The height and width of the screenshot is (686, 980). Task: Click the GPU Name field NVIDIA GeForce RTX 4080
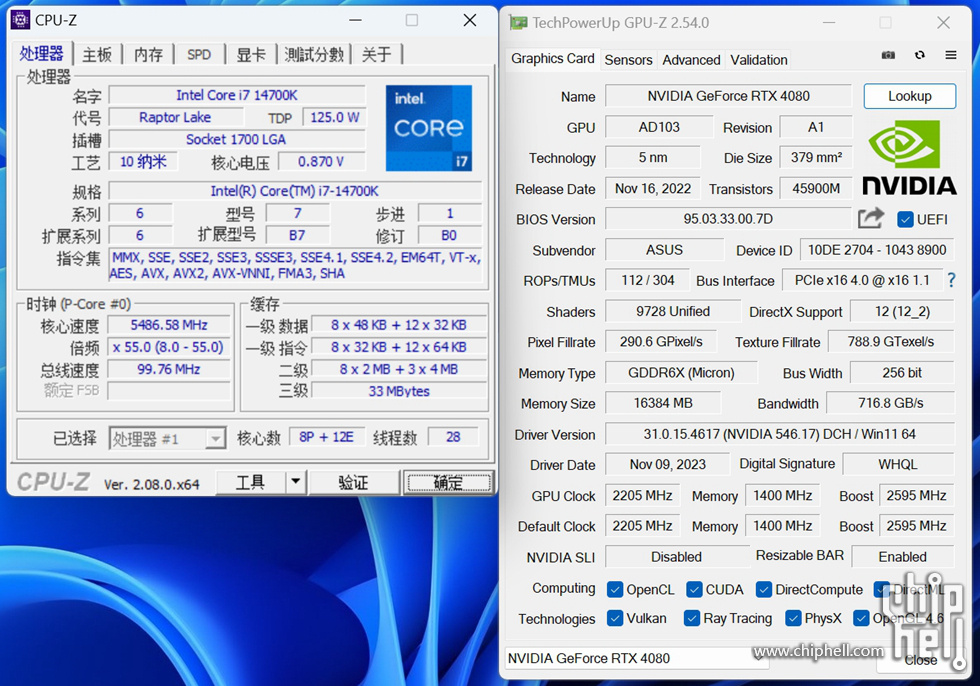[x=728, y=96]
